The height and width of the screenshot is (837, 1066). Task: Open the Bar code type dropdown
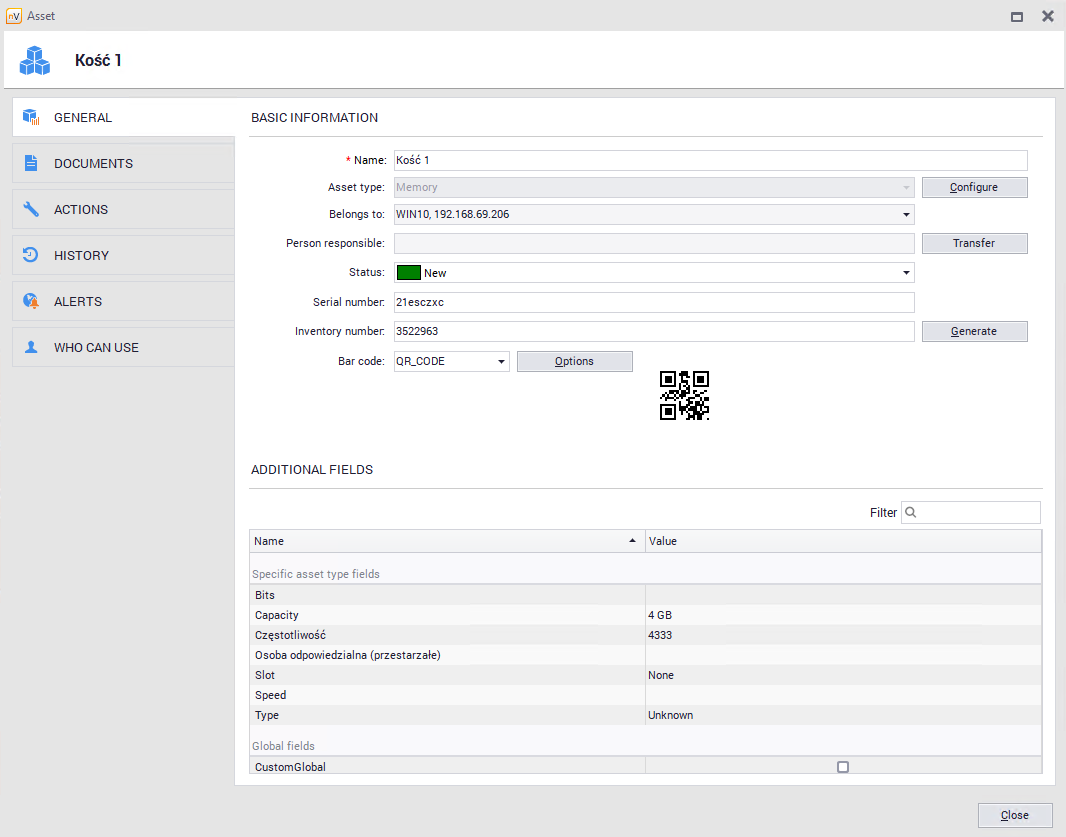click(501, 362)
